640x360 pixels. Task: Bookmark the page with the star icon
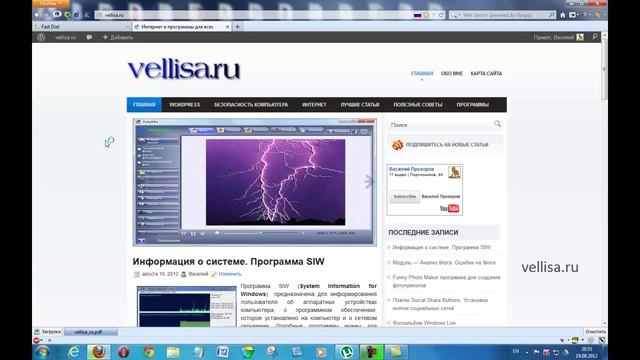427,15
